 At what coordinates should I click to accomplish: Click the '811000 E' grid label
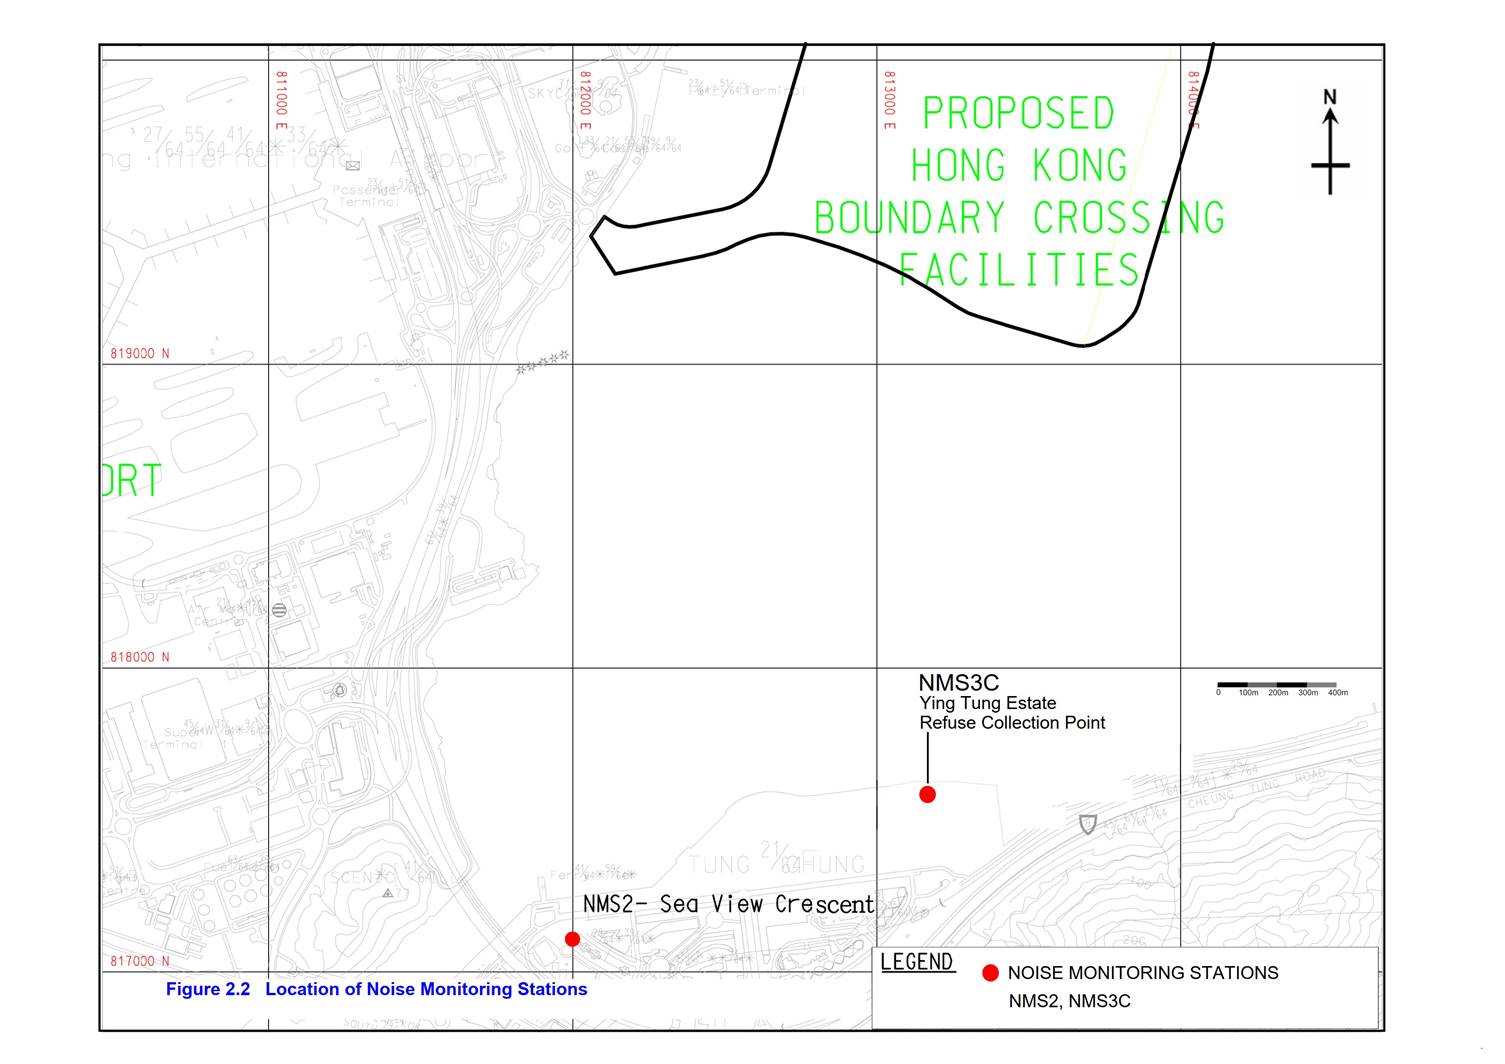pos(281,100)
